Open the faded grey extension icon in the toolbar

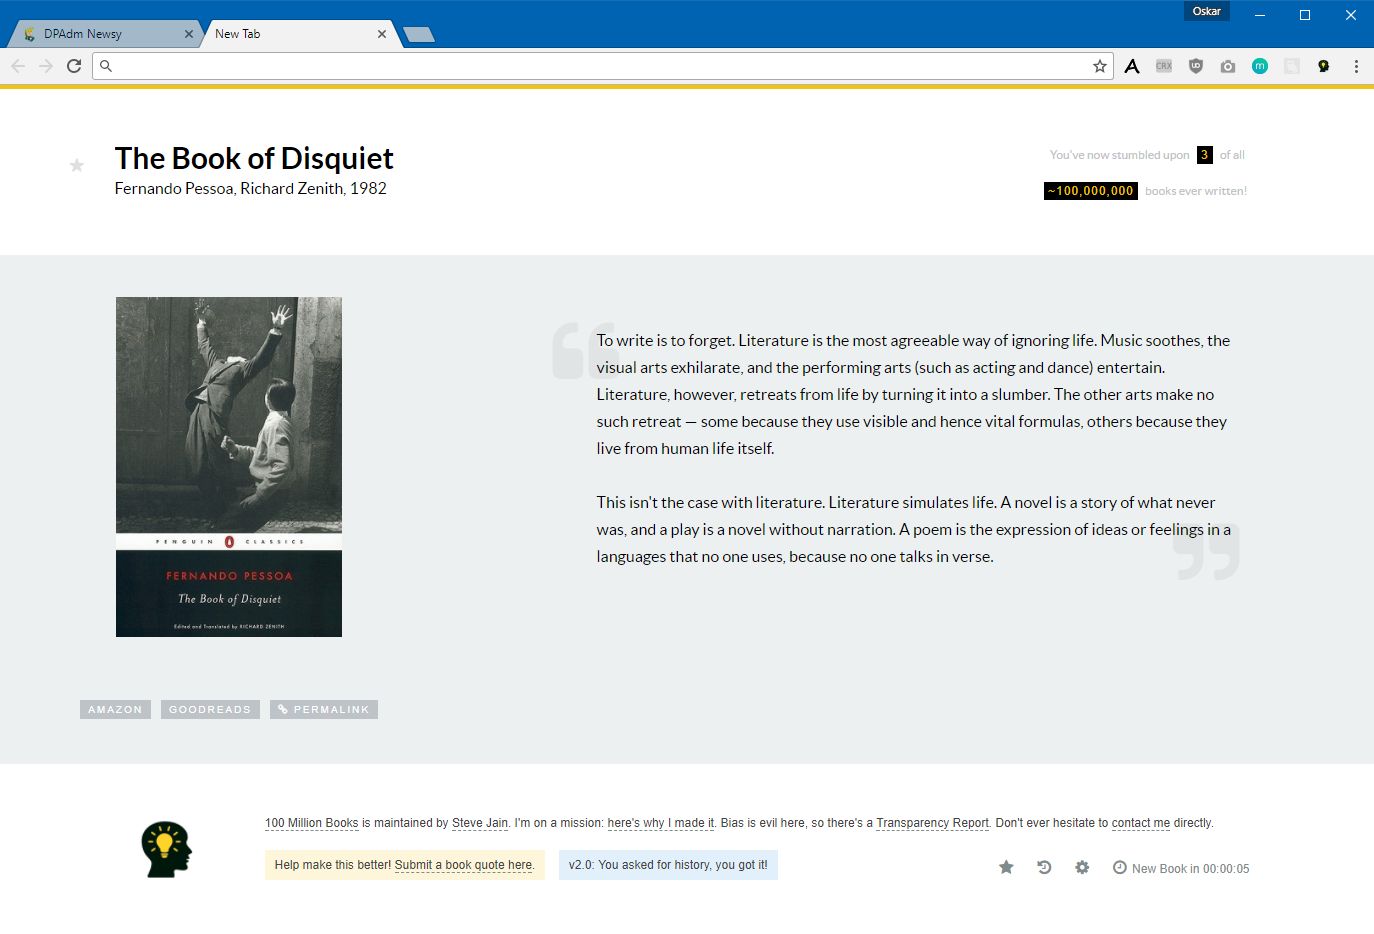pos(1292,66)
